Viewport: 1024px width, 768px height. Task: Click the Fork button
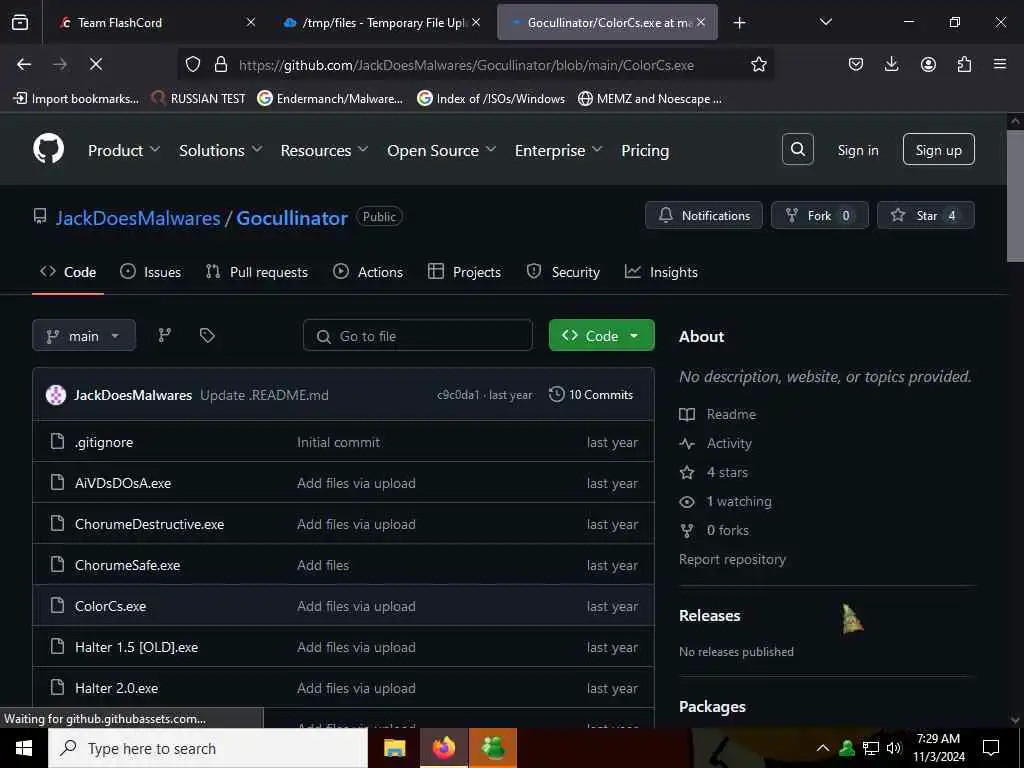coord(820,216)
